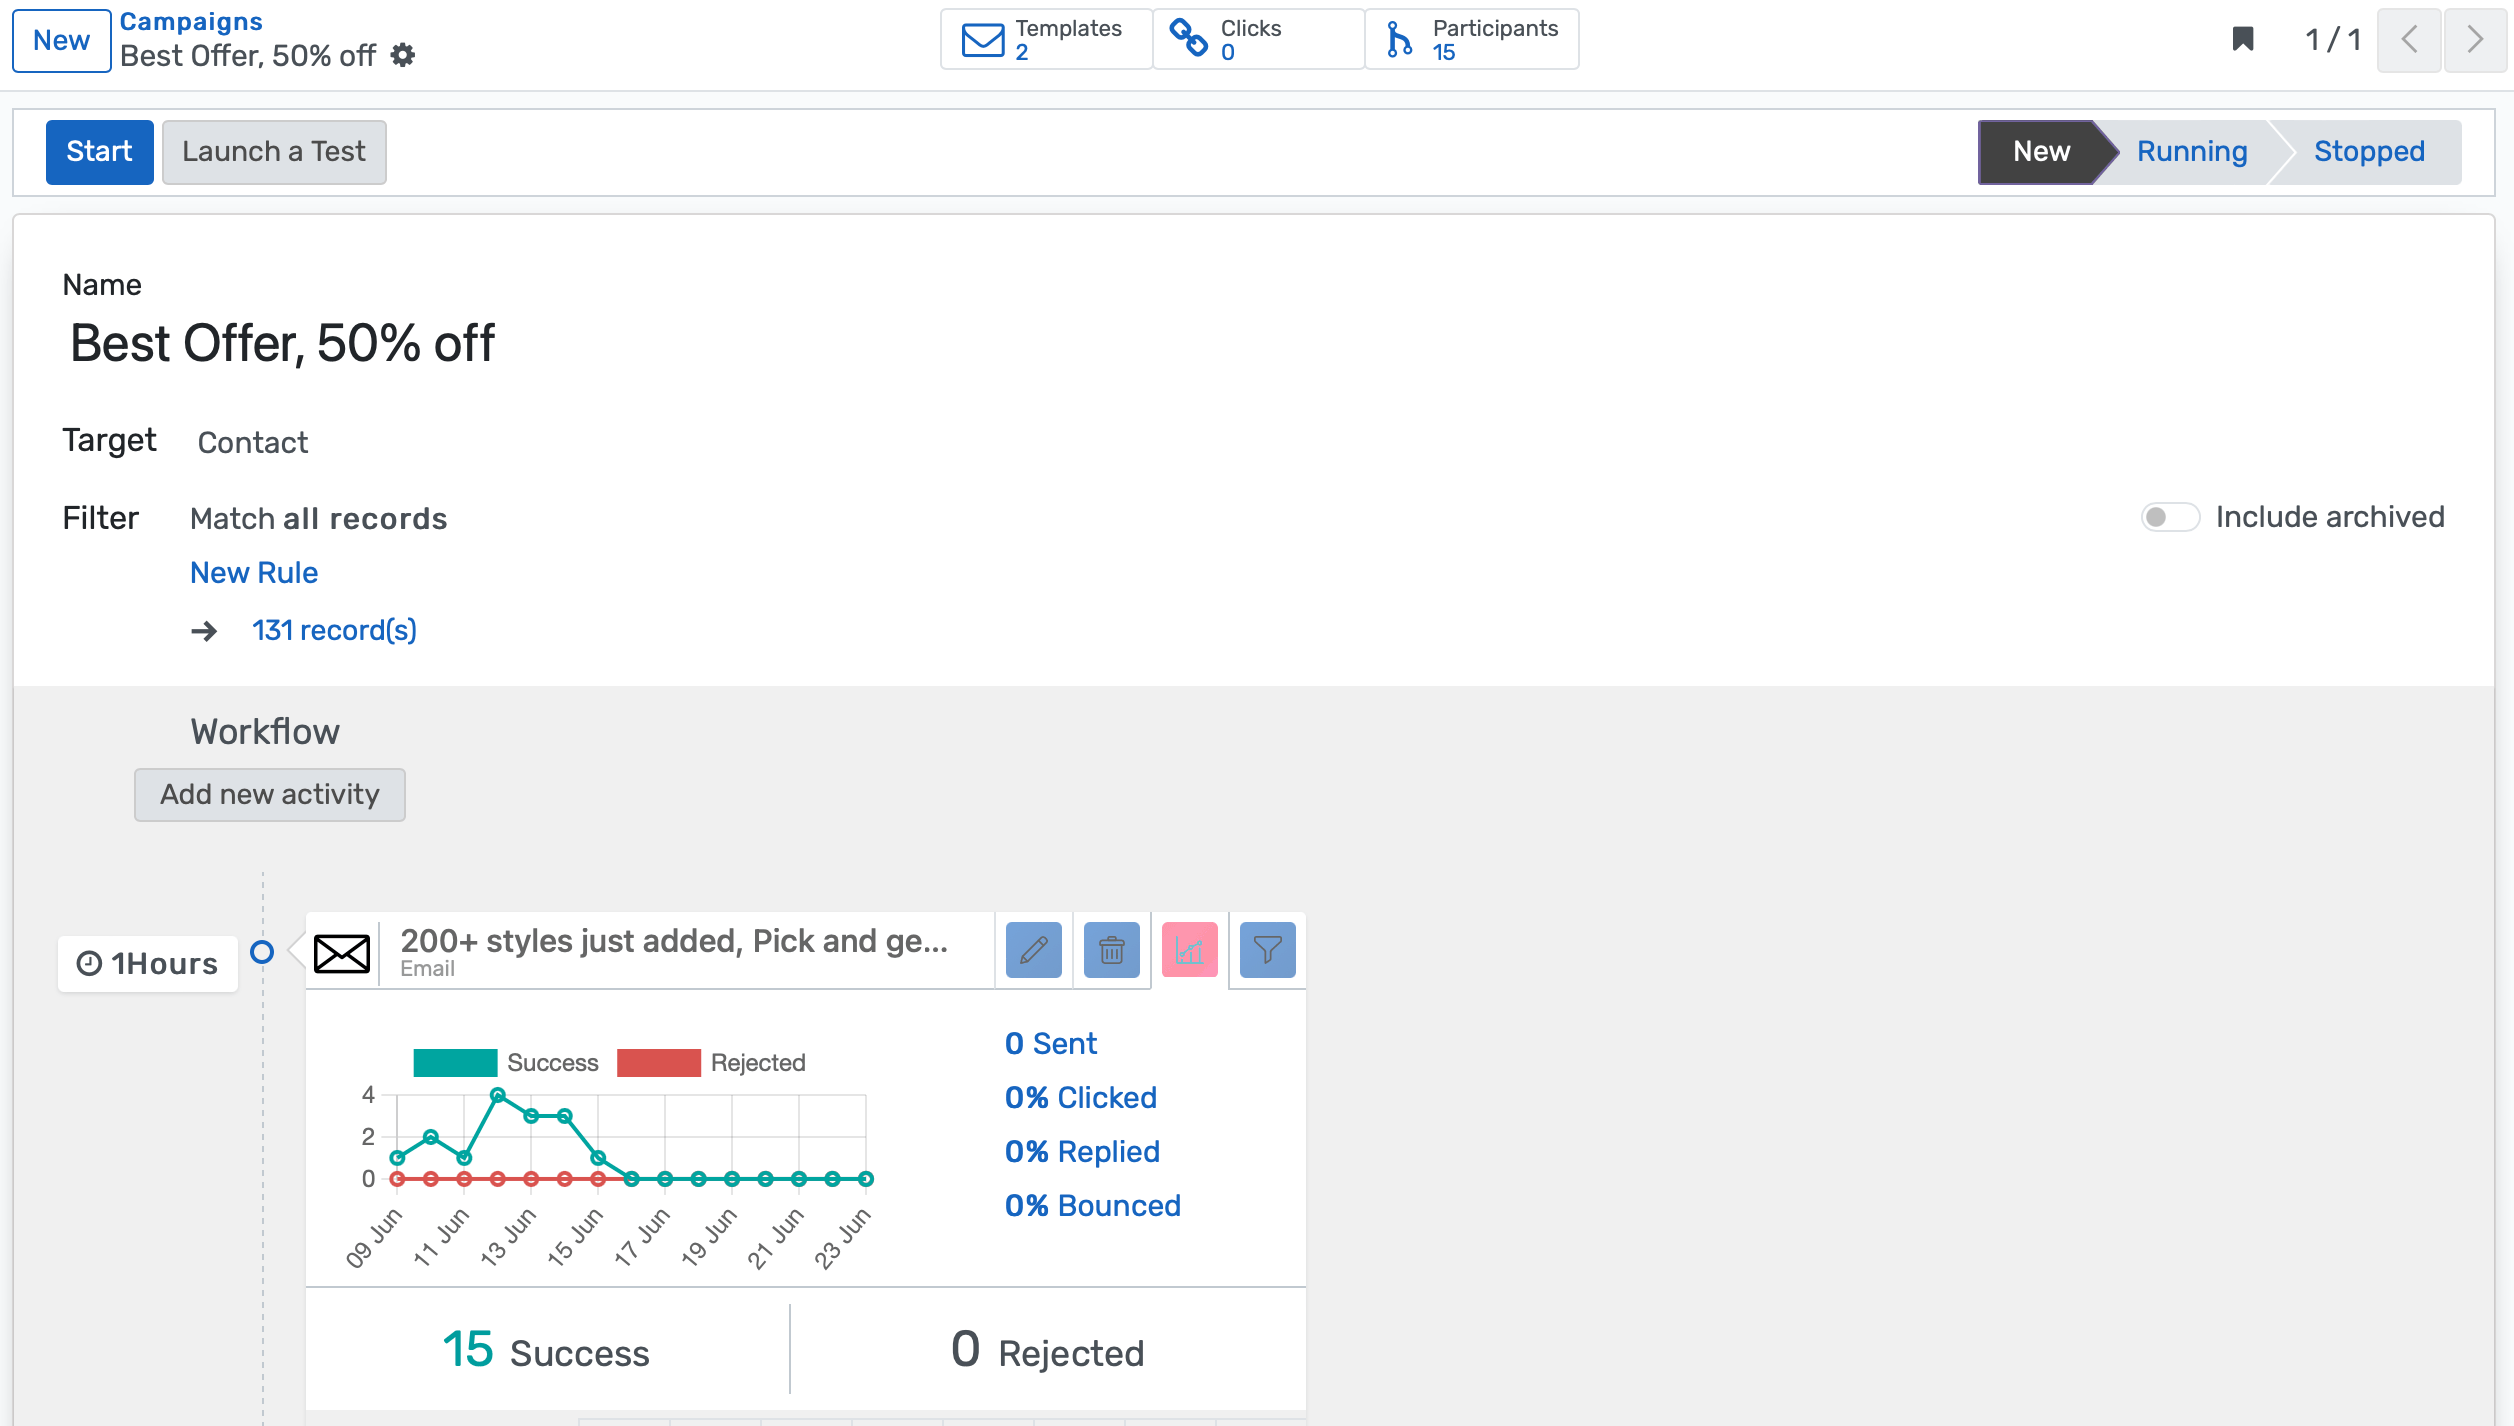This screenshot has height=1426, width=2514.
Task: Start the campaign
Action: (99, 151)
